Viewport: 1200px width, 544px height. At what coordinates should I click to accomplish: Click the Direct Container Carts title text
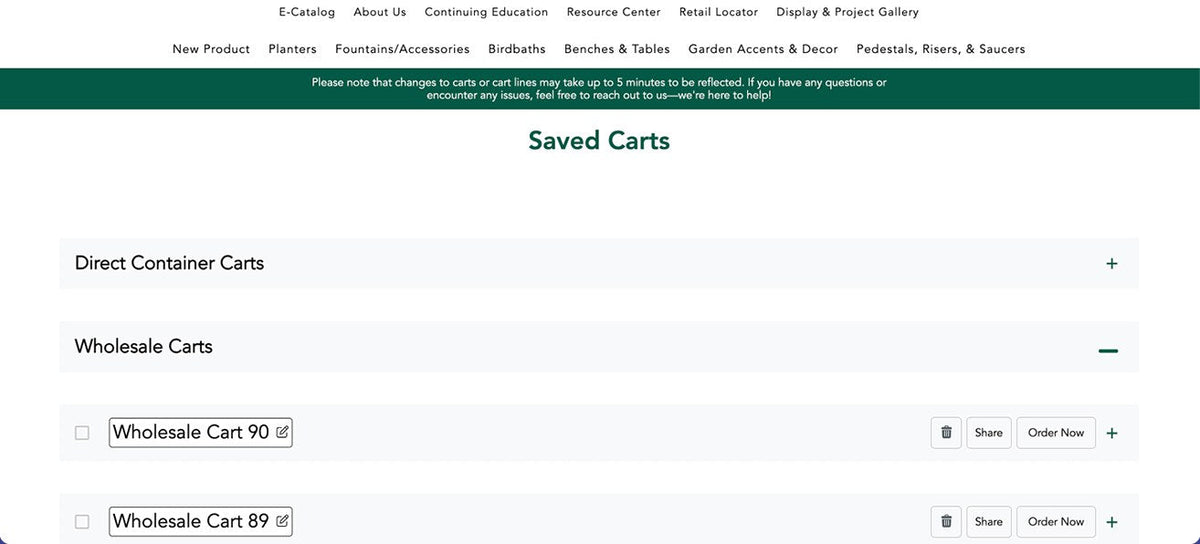coord(169,263)
